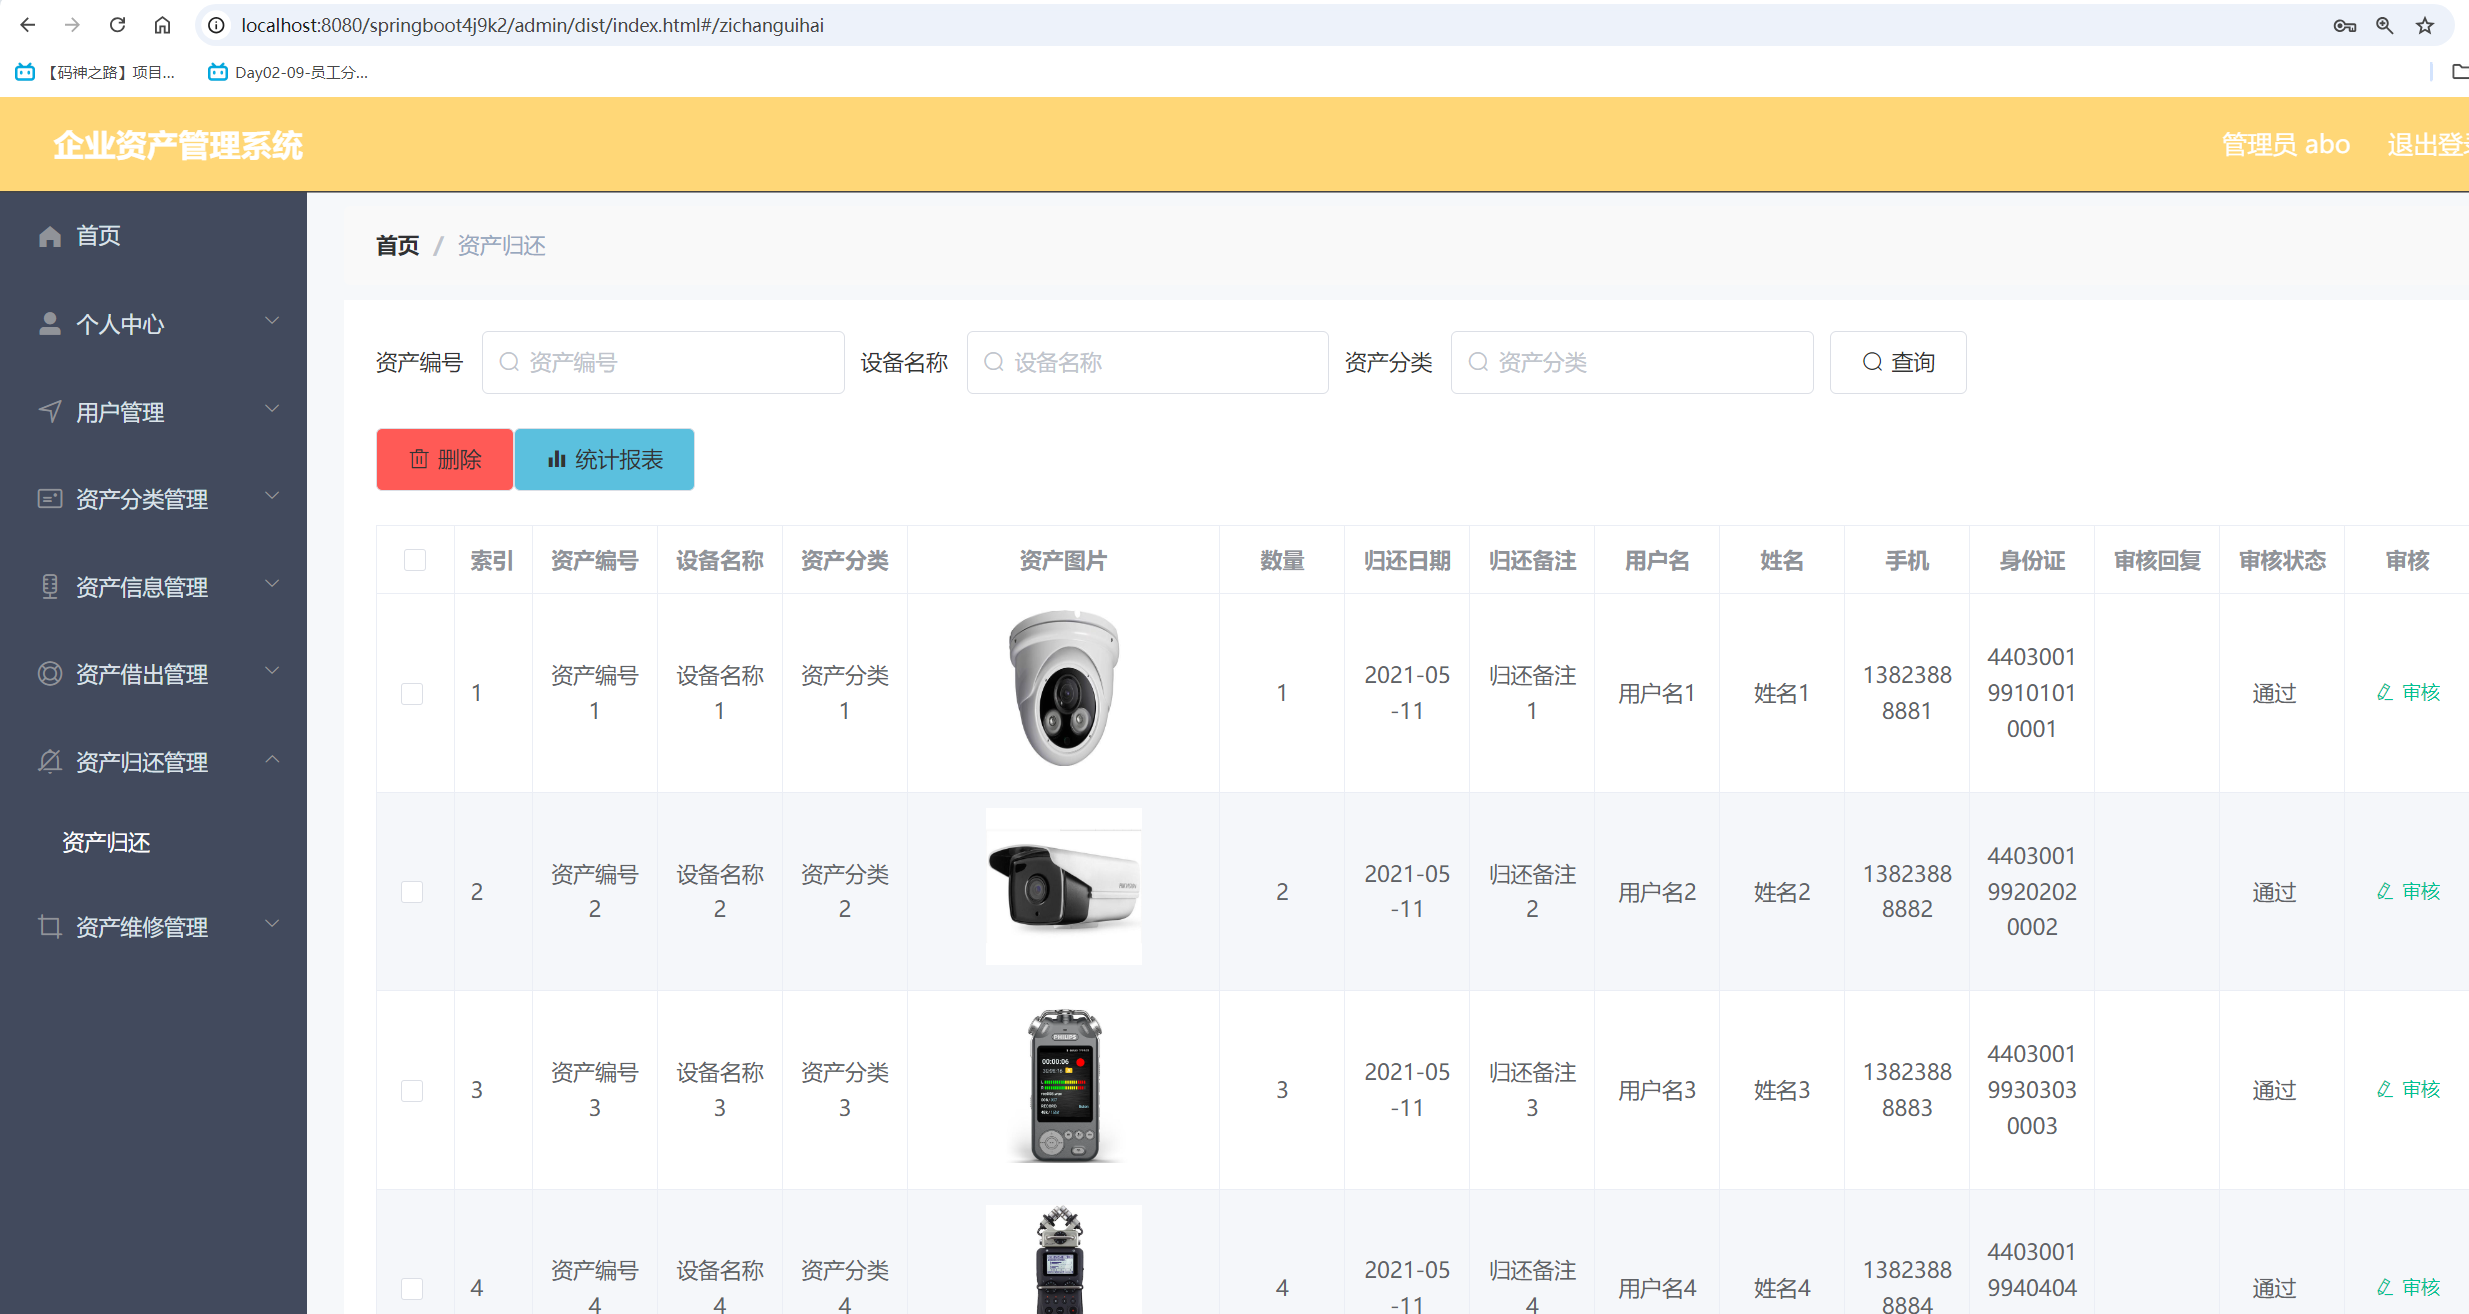Check the checkbox for row 2

(x=413, y=891)
